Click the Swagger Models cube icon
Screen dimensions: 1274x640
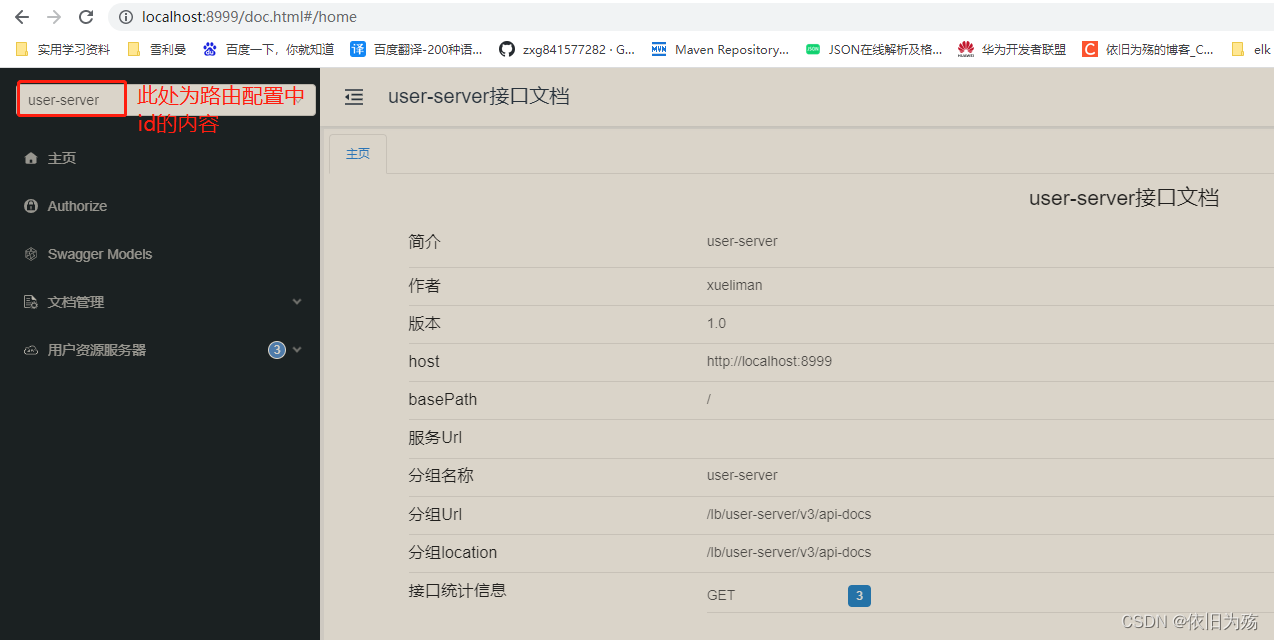[x=30, y=253]
